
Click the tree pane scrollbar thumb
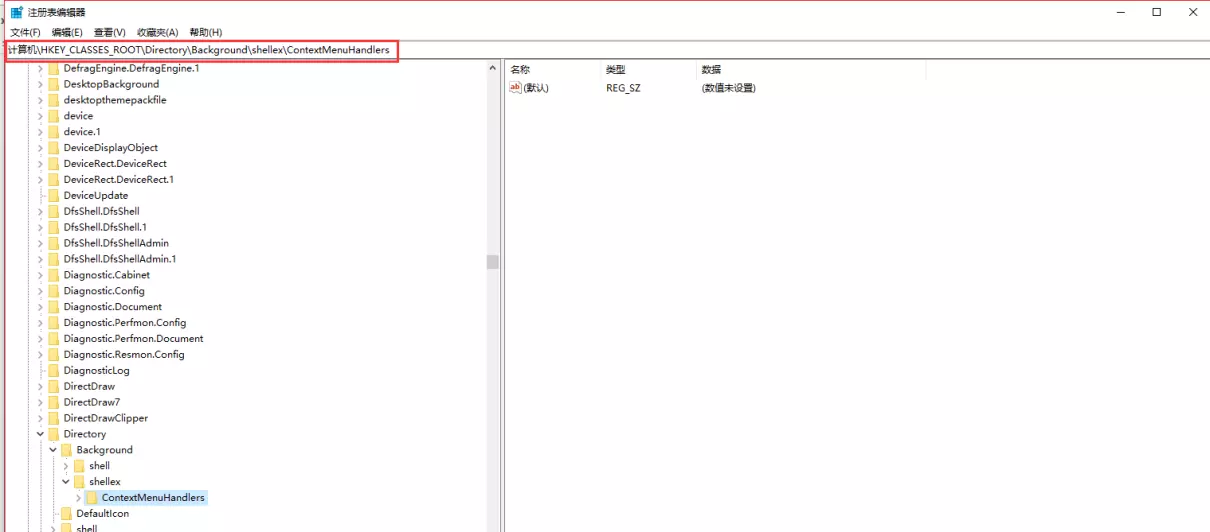[x=493, y=262]
